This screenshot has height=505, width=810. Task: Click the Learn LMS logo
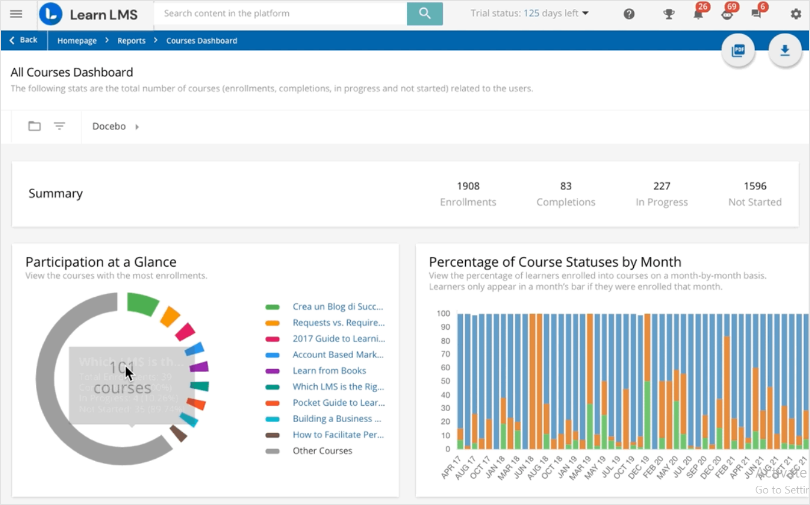pyautogui.click(x=89, y=14)
